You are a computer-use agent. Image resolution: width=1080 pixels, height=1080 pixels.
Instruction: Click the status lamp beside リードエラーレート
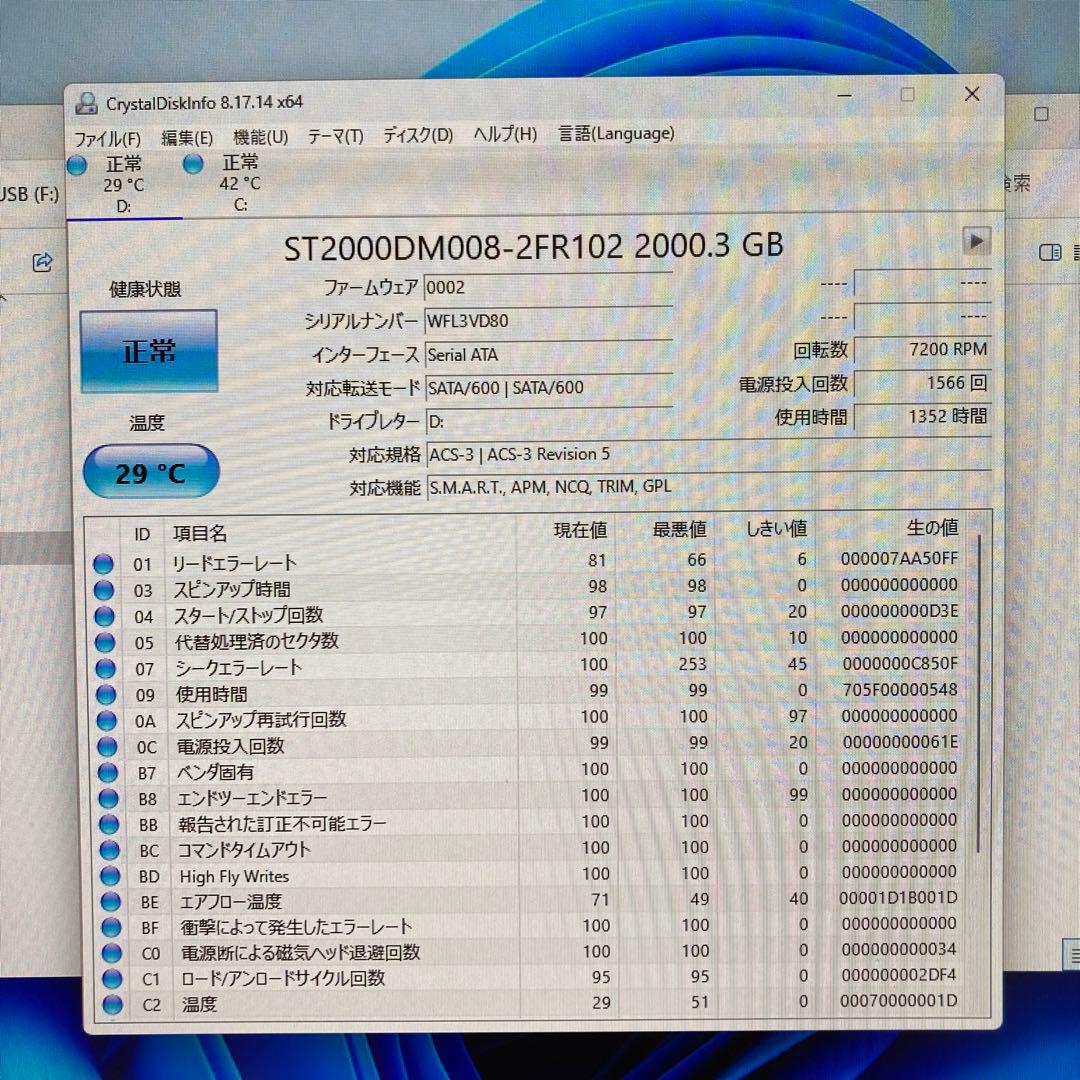point(103,564)
